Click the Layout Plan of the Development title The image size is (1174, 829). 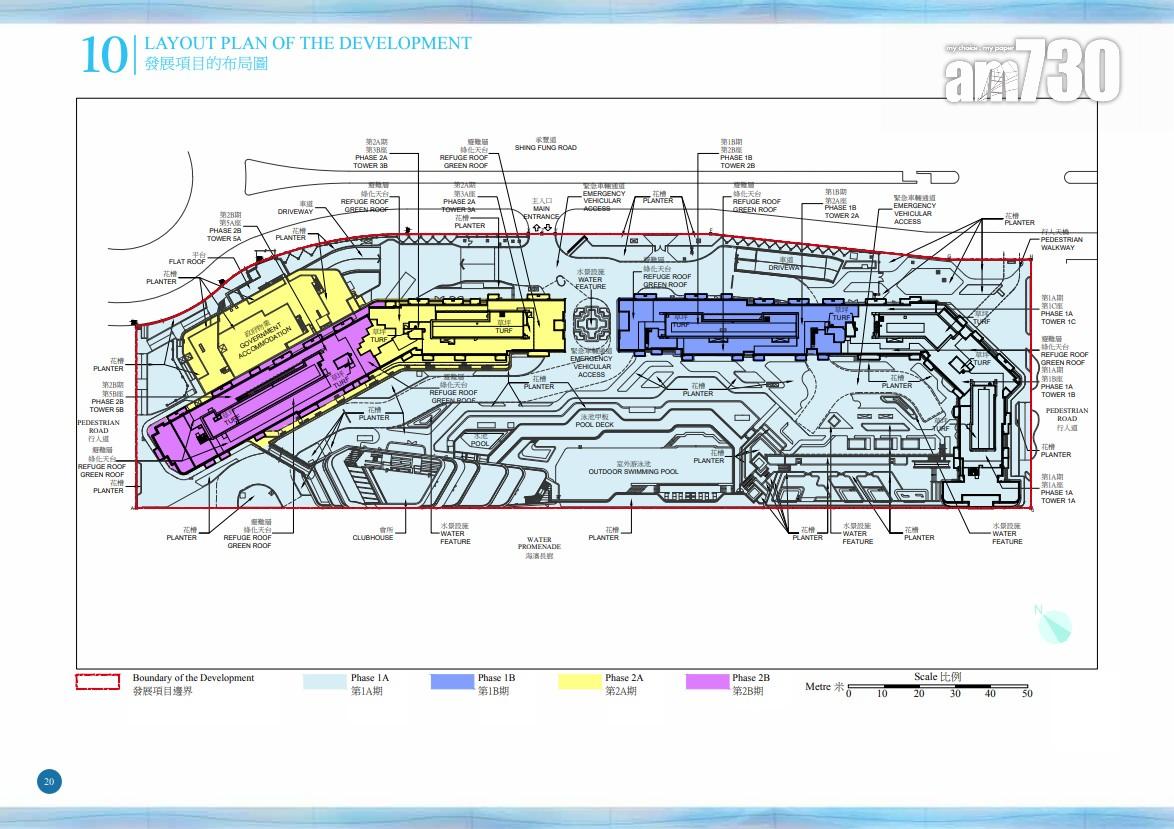308,43
